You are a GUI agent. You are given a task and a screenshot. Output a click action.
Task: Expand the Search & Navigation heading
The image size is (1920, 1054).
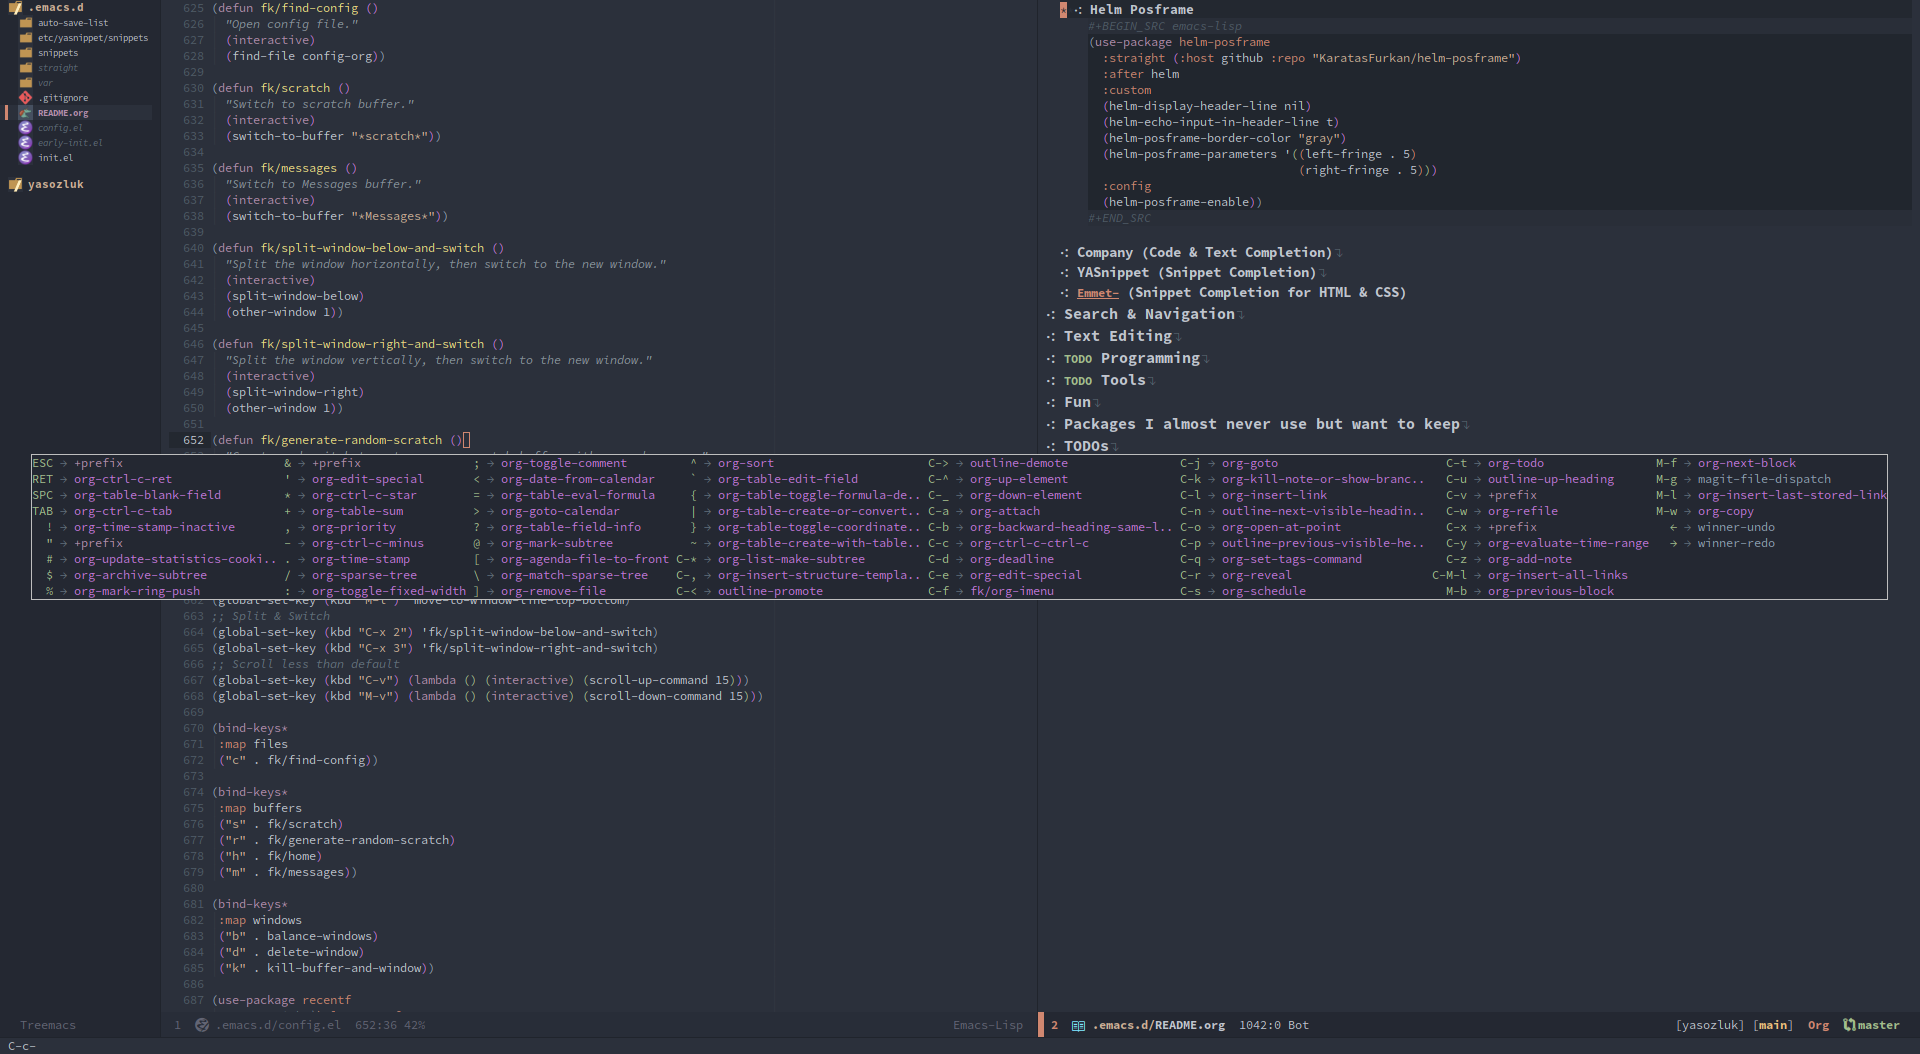(x=1148, y=314)
